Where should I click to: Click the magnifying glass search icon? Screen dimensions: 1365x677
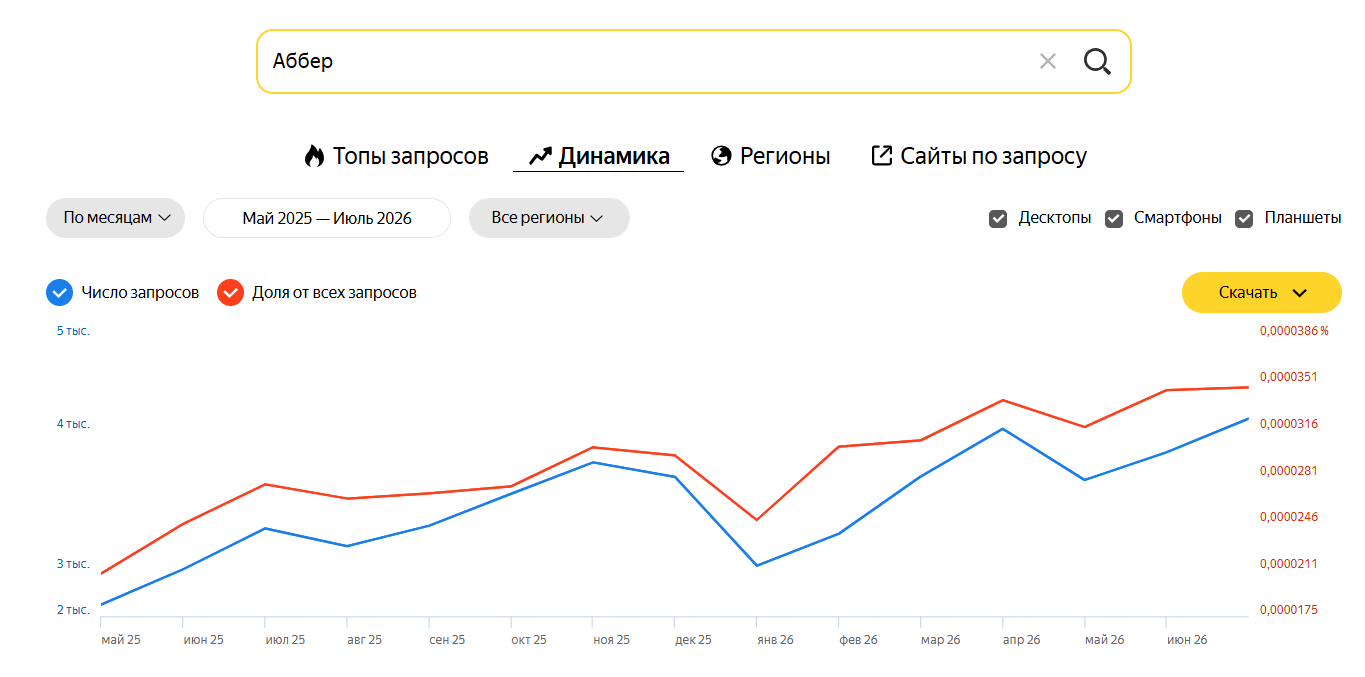1097,62
